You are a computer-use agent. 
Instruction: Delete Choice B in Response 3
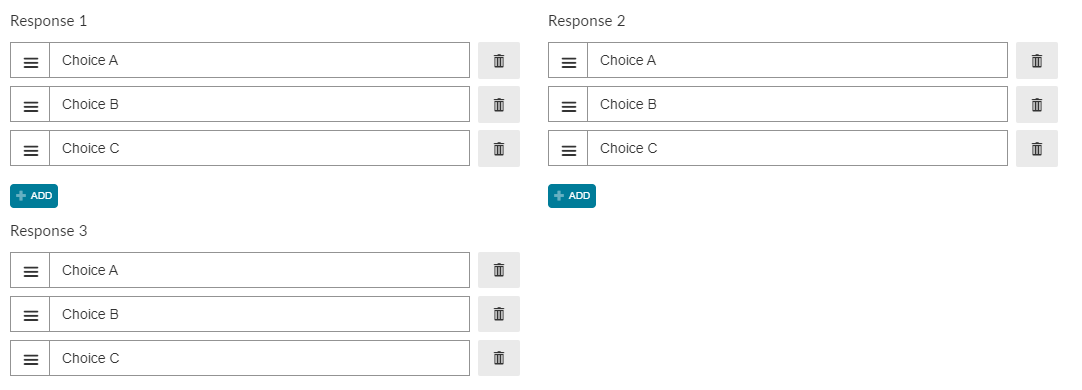(499, 314)
